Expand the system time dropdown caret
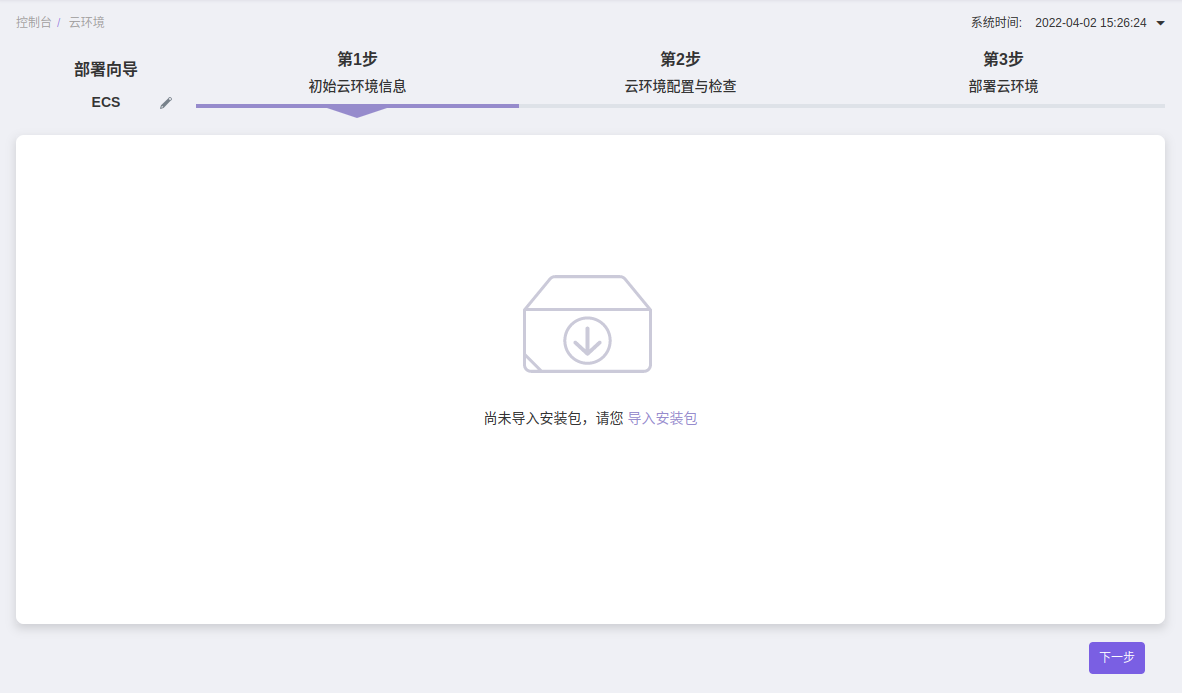Screen dimensions: 1182x693 point(1161,23)
